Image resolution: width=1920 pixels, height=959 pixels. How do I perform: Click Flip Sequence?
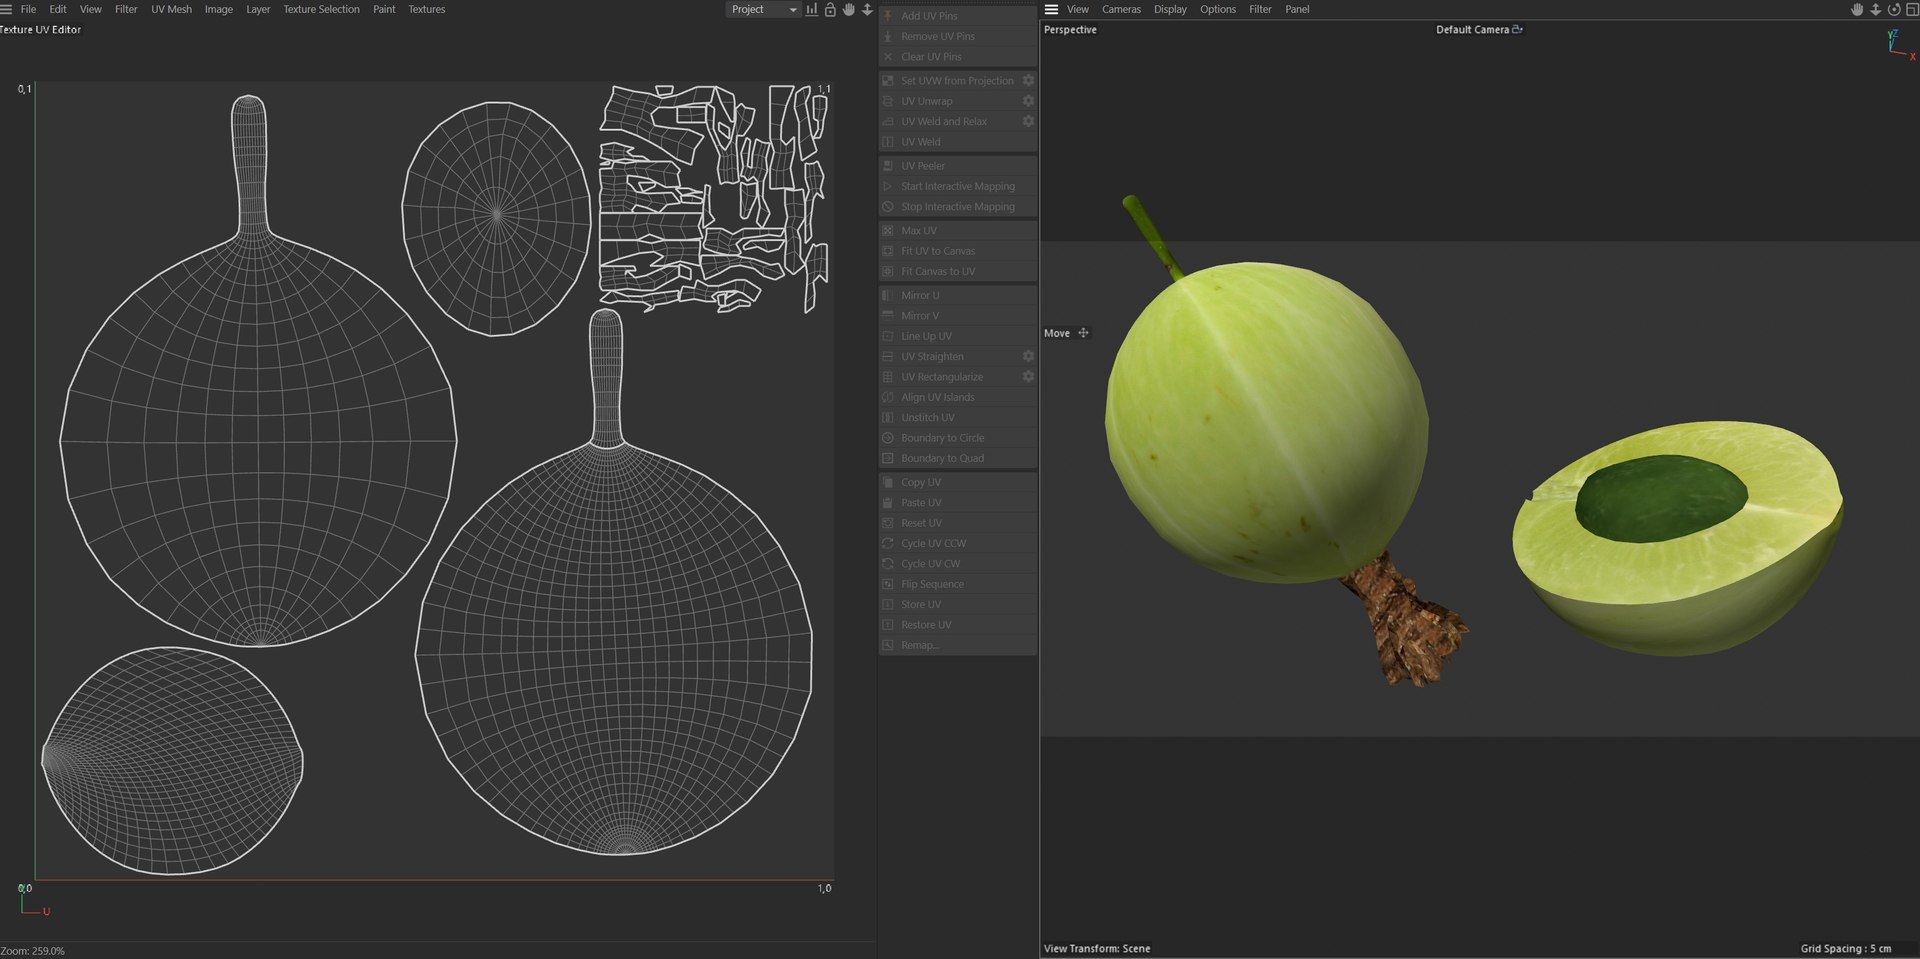point(958,584)
